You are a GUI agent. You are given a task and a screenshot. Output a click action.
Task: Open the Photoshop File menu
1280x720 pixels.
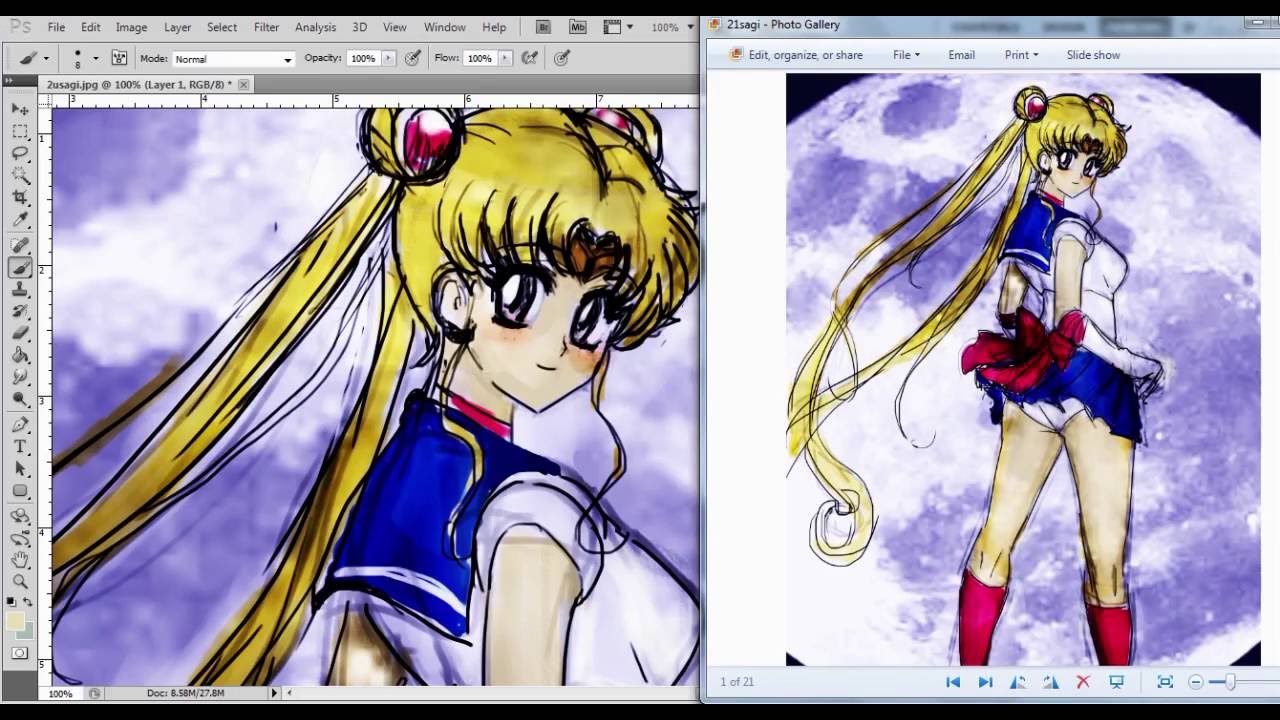click(56, 27)
